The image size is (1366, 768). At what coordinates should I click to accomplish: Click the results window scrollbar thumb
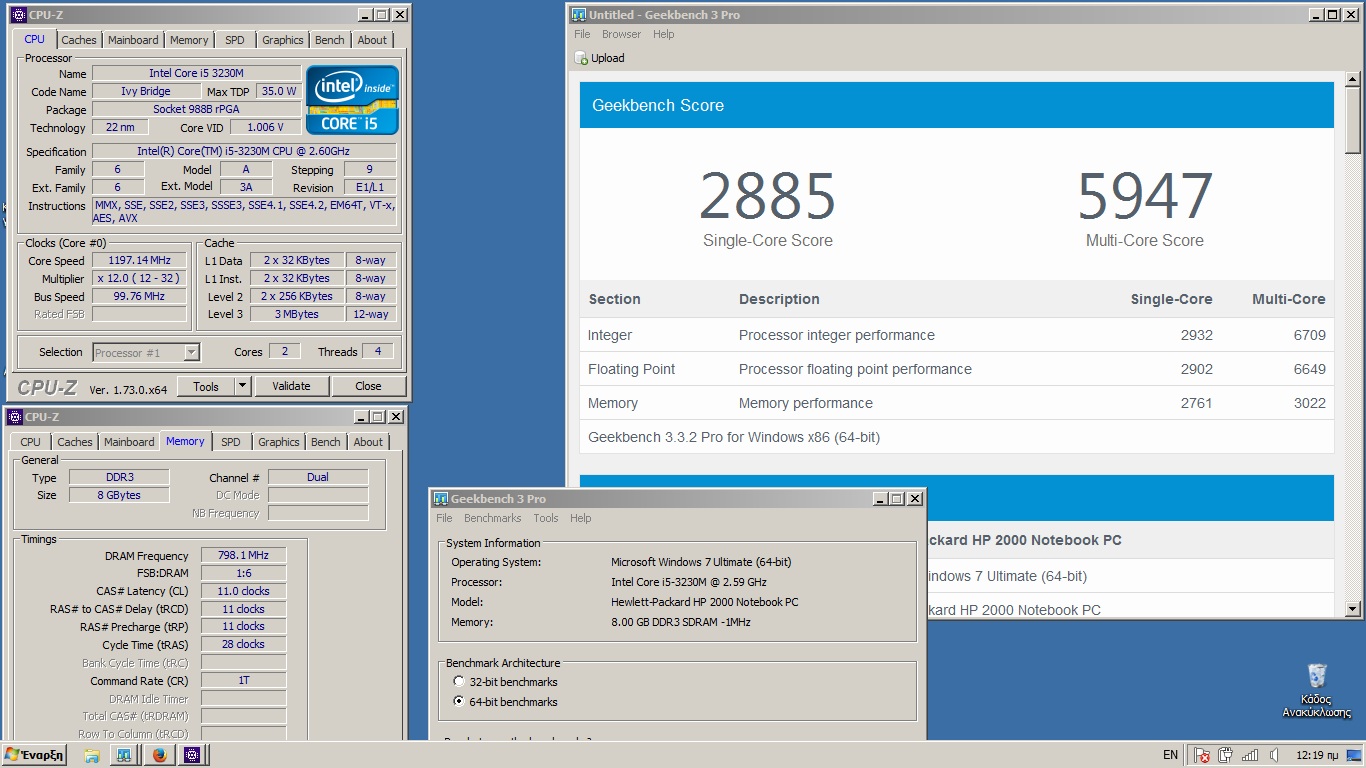point(1353,121)
